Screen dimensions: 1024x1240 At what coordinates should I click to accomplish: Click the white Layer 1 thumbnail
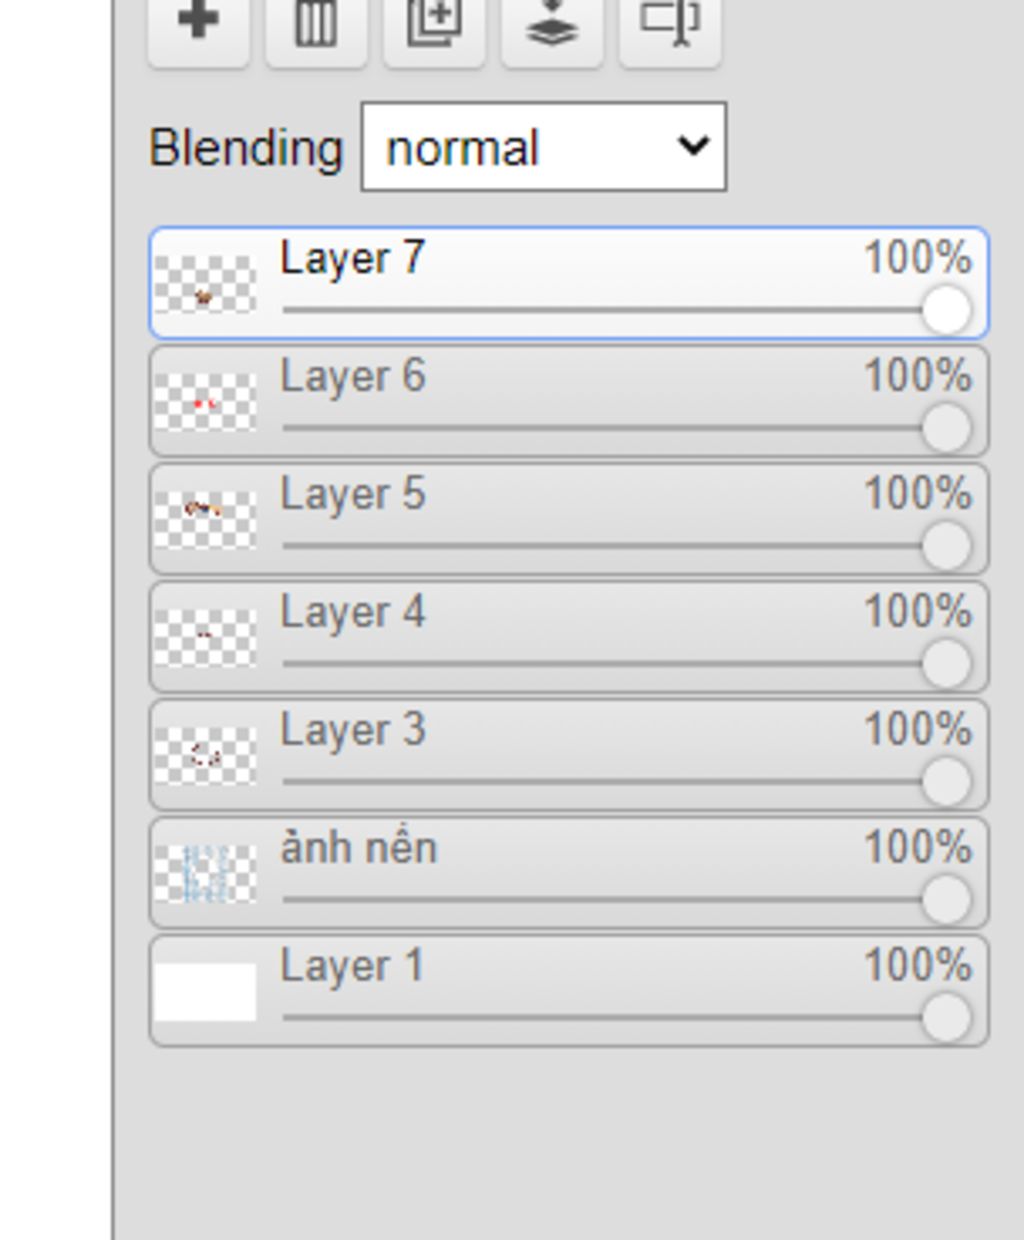[205, 992]
